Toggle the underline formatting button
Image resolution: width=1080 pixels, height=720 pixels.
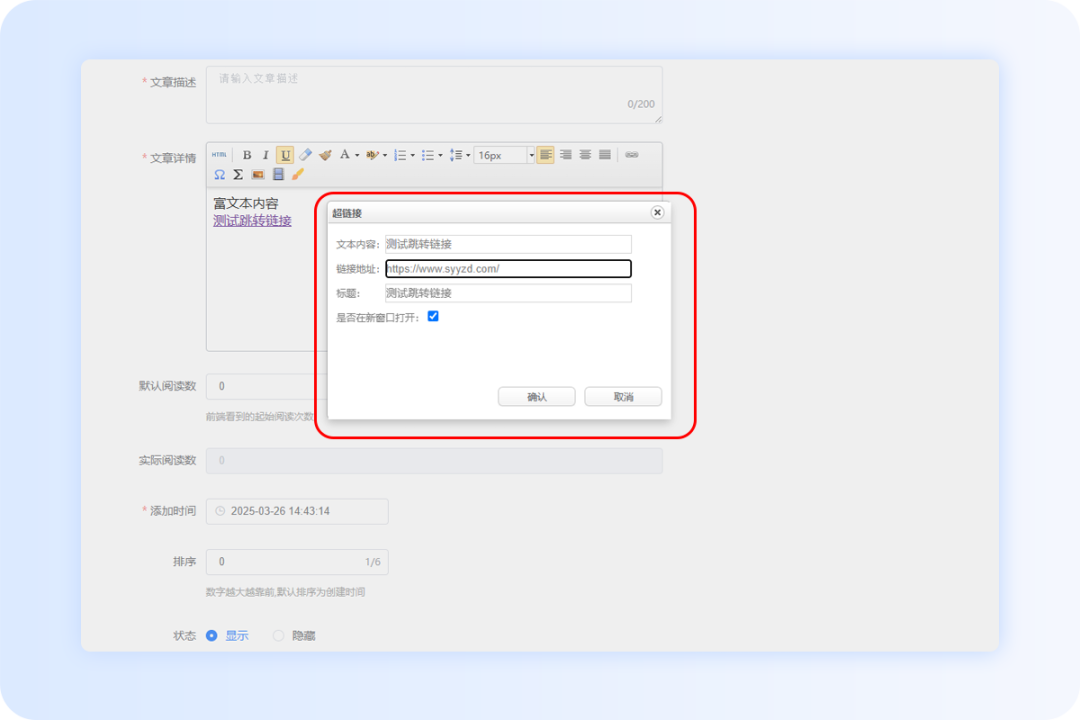285,155
